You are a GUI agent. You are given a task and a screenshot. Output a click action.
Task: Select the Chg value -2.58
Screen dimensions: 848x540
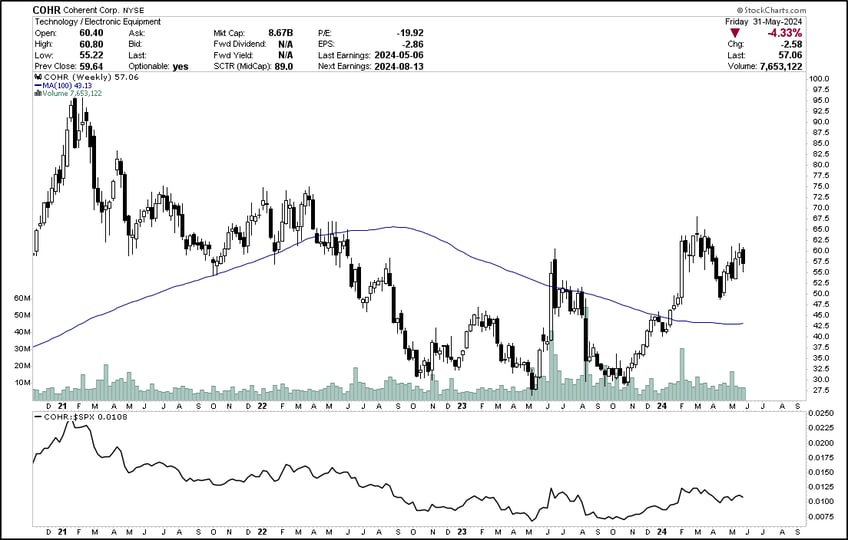[792, 44]
